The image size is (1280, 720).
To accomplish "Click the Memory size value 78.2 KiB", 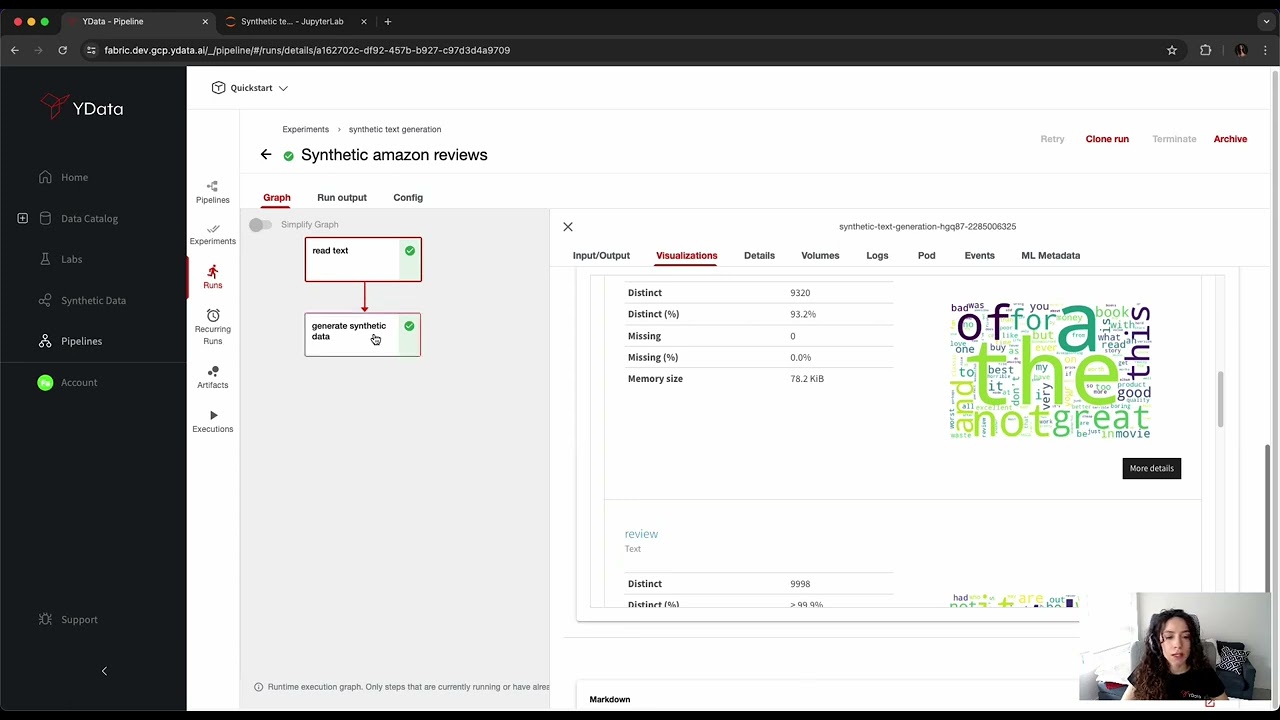I will (x=807, y=379).
